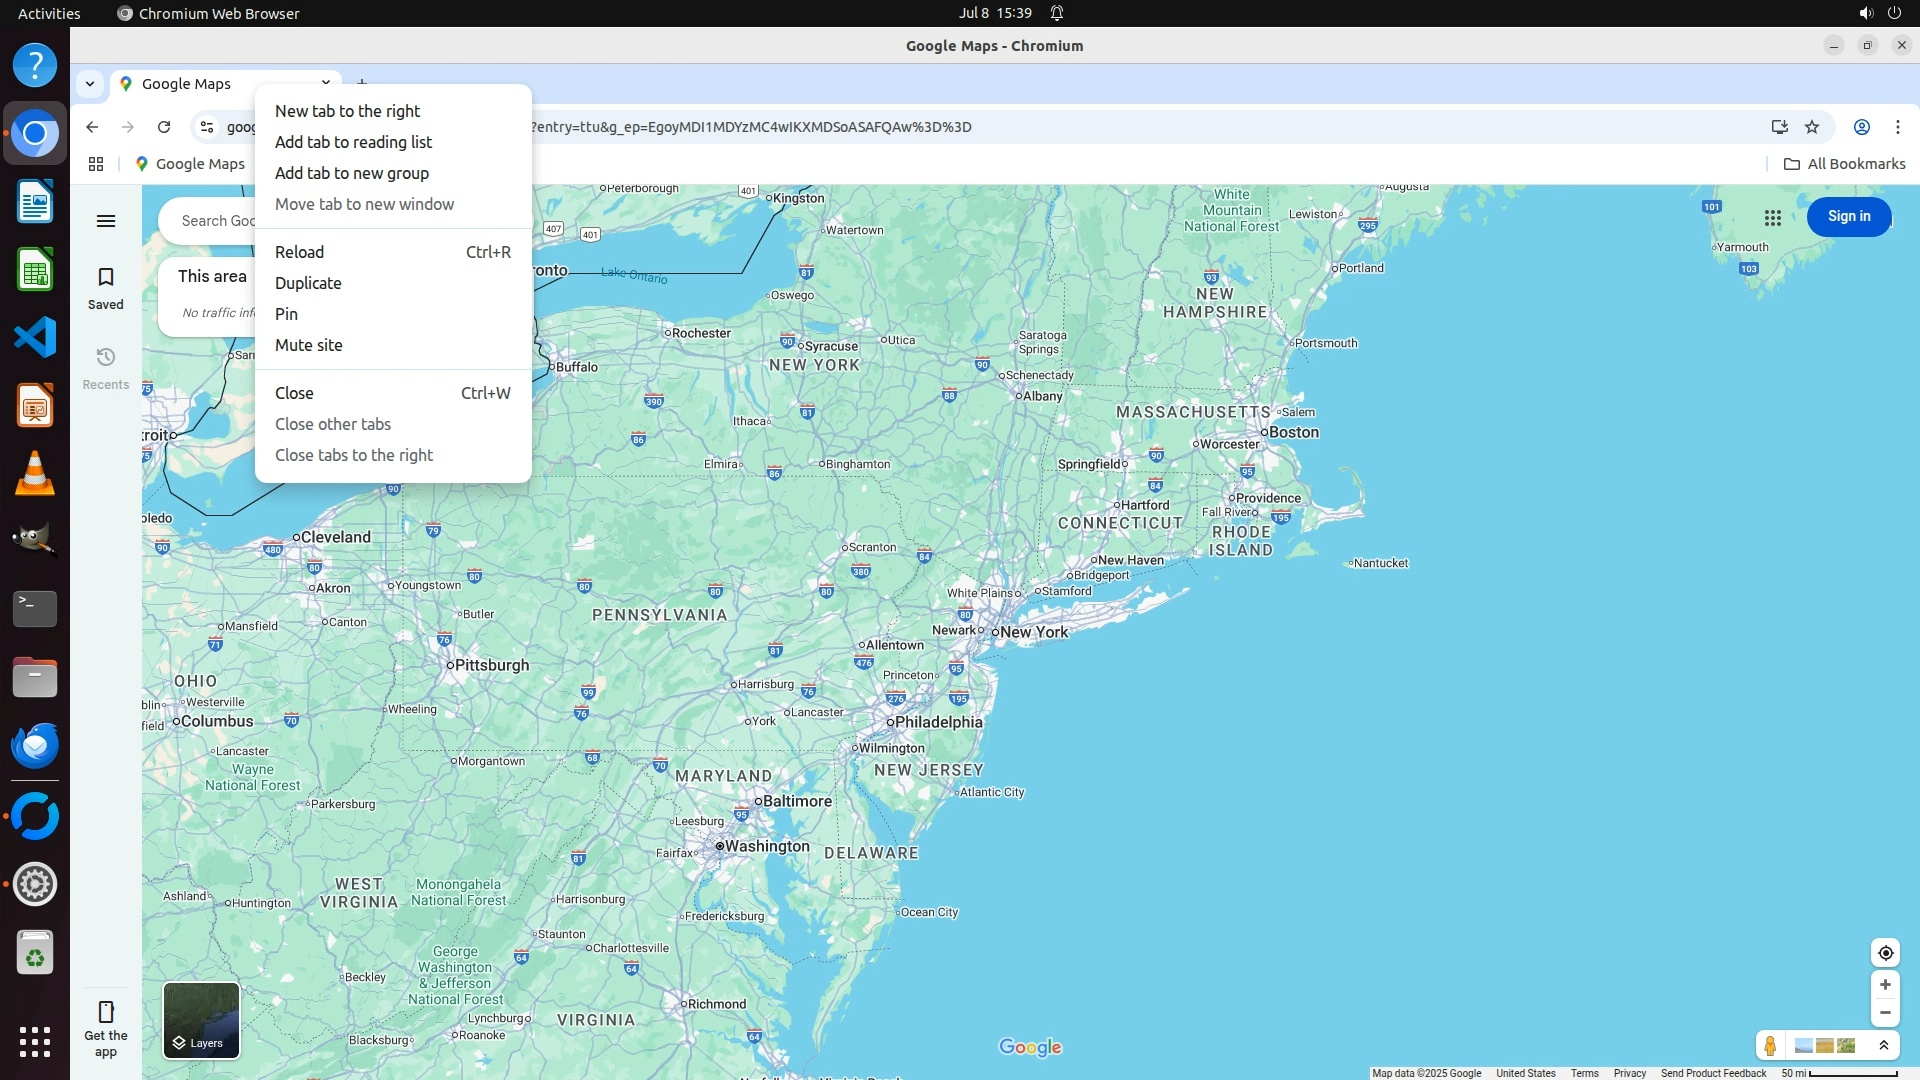Viewport: 1920px width, 1080px height.
Task: Show your location on the map
Action: pyautogui.click(x=1885, y=953)
